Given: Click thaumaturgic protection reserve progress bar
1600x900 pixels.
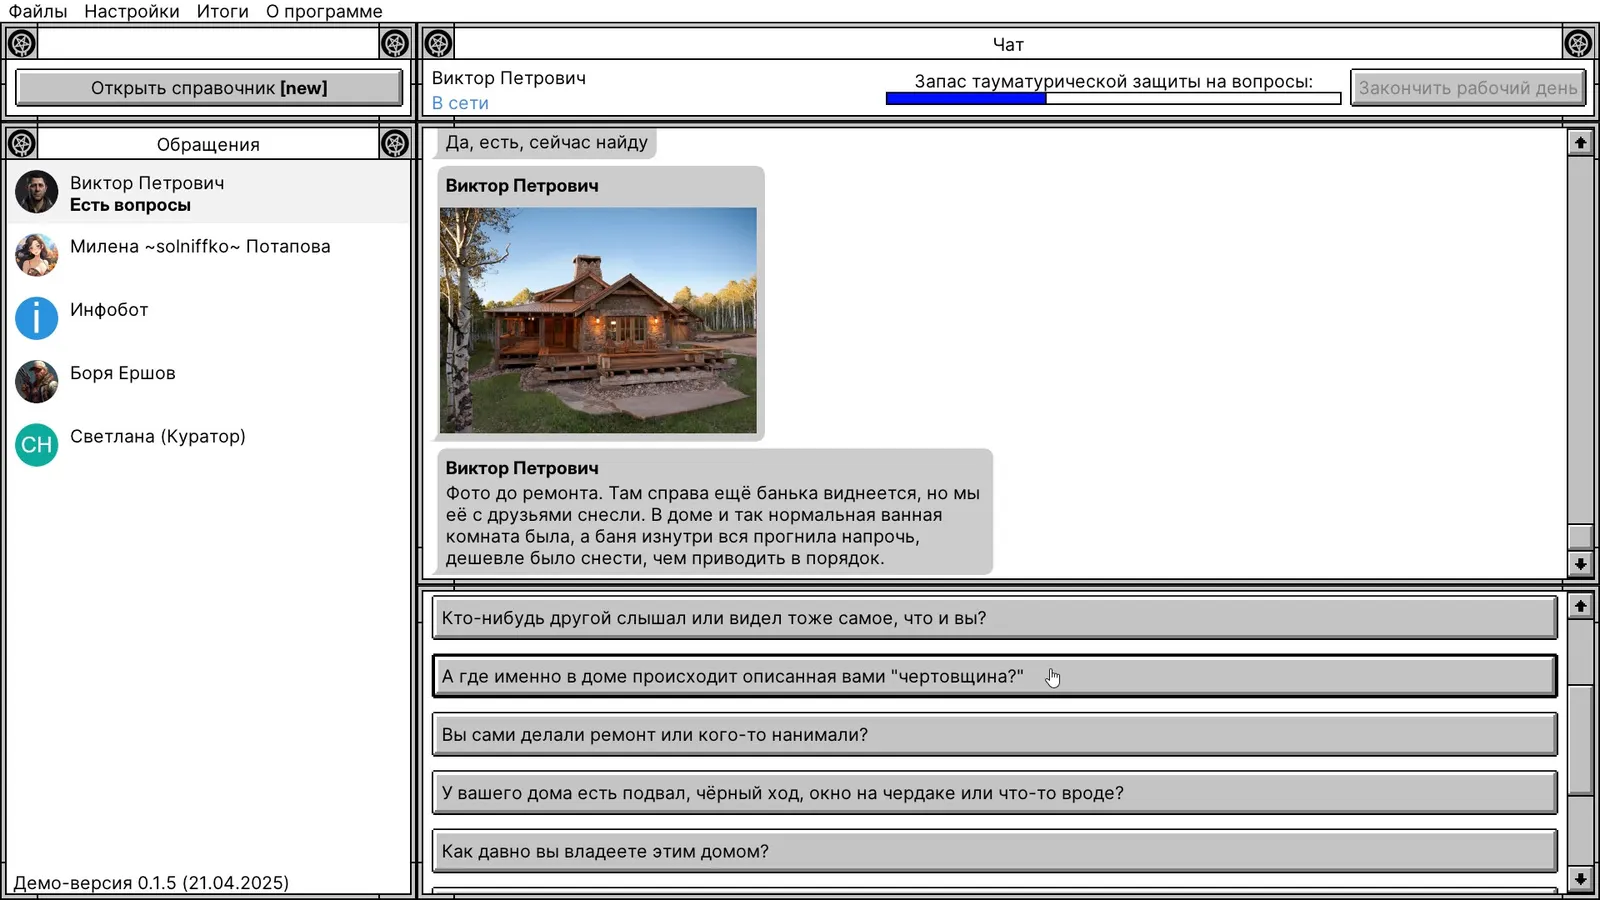Looking at the screenshot, I should pyautogui.click(x=1113, y=98).
